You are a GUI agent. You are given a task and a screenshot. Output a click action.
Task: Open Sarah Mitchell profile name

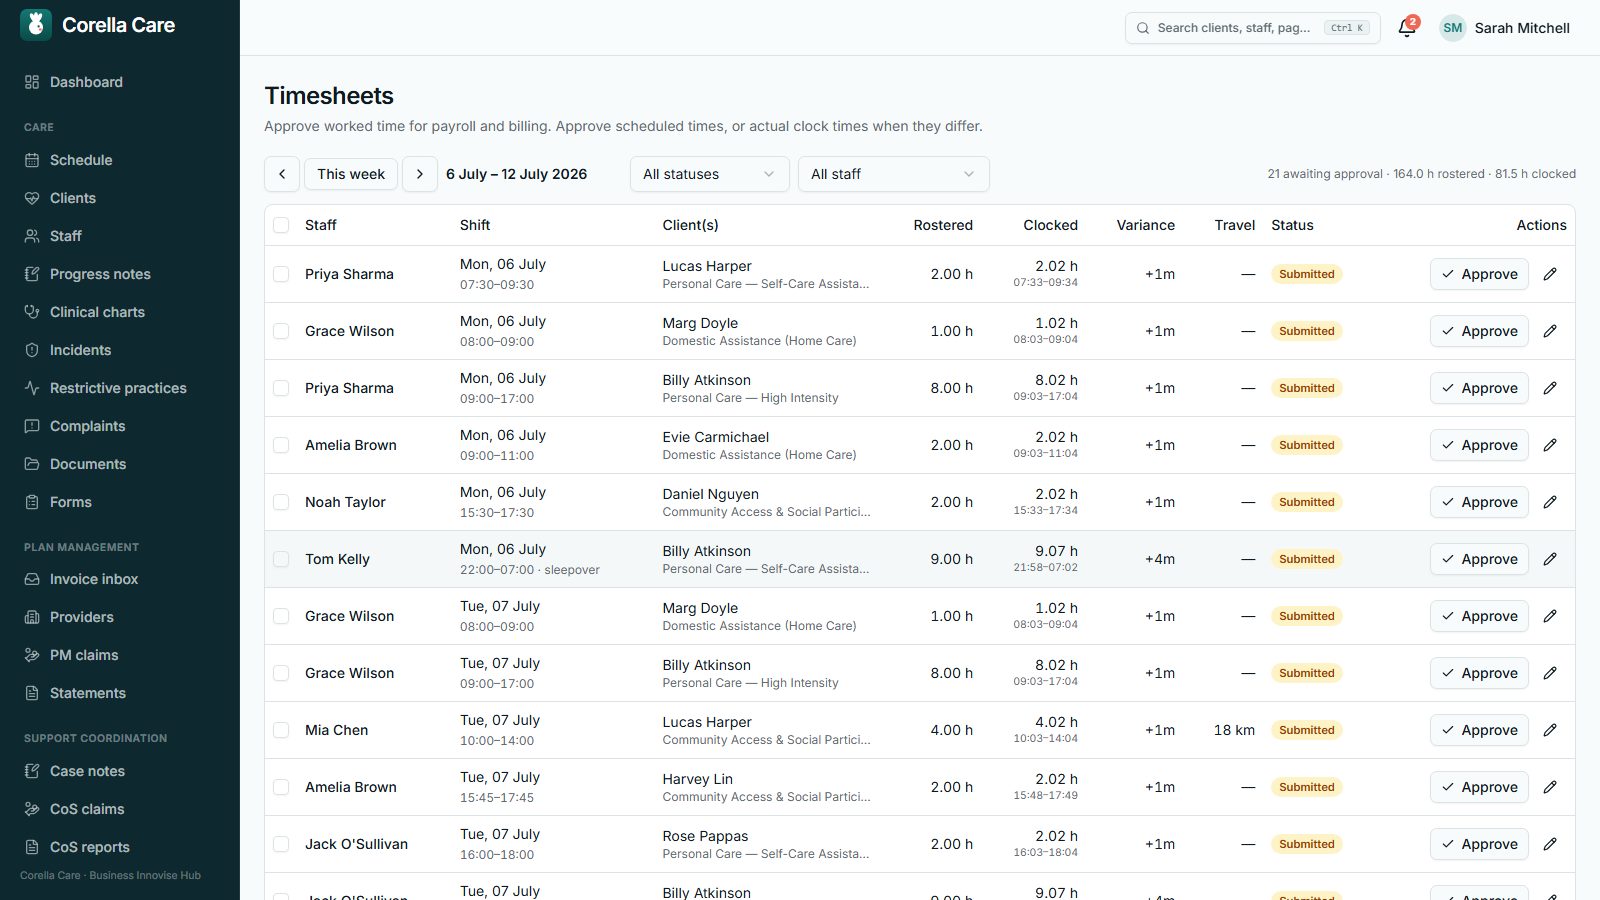[1522, 28]
